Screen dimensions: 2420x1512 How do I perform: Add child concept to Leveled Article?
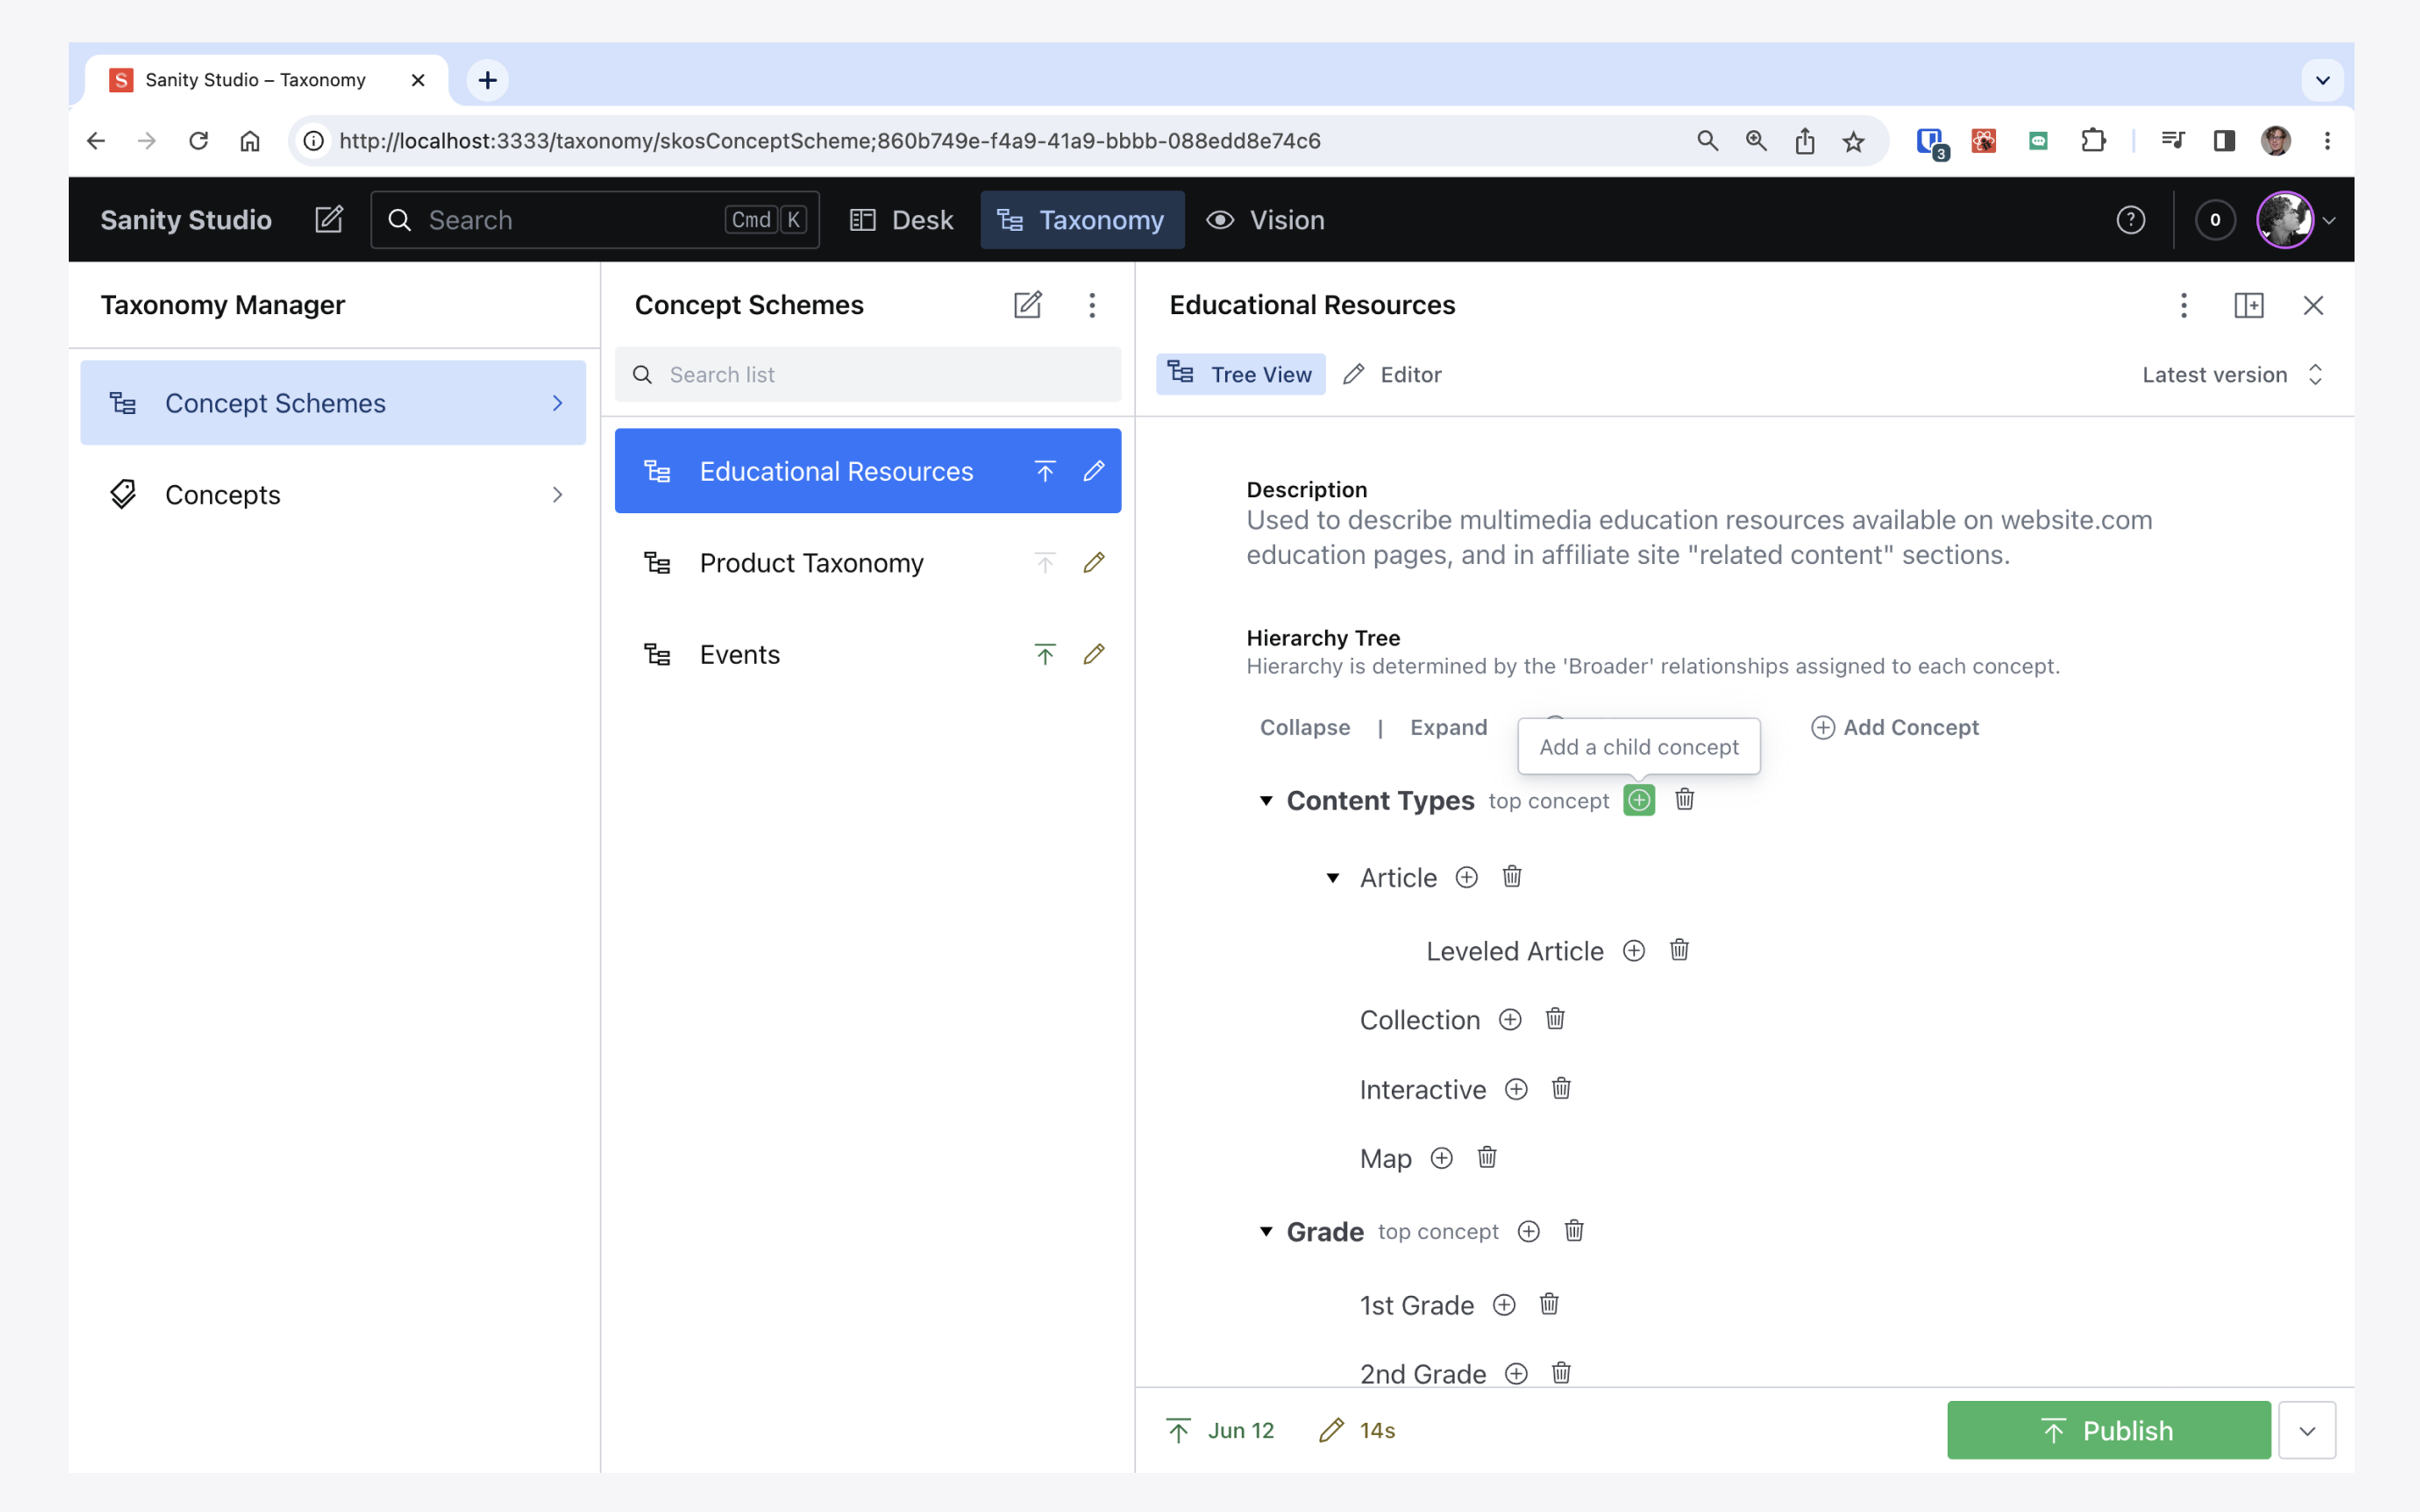click(1634, 950)
